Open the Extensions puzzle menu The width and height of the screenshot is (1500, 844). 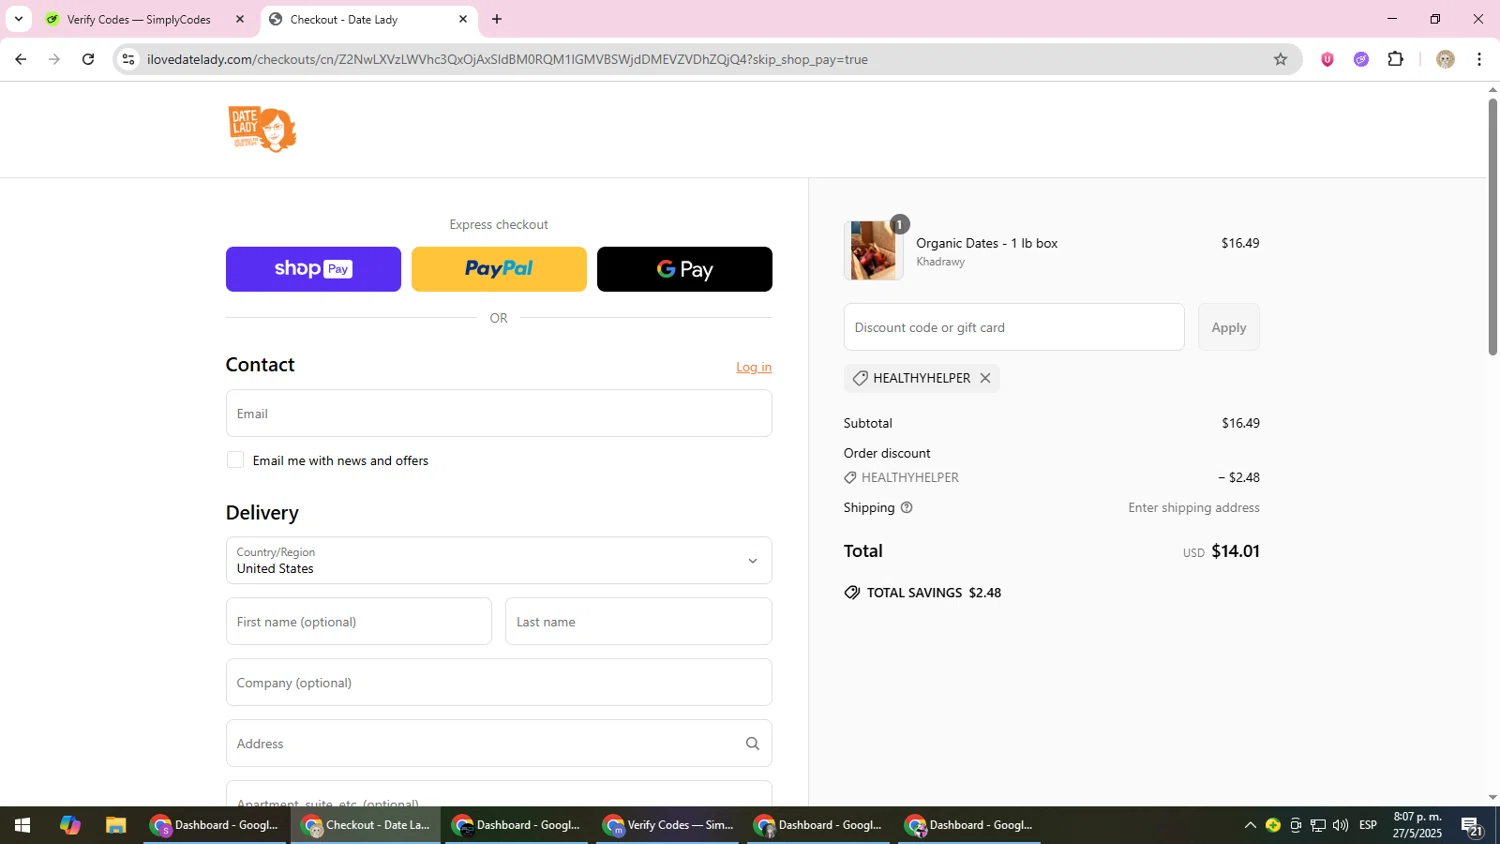[x=1396, y=59]
